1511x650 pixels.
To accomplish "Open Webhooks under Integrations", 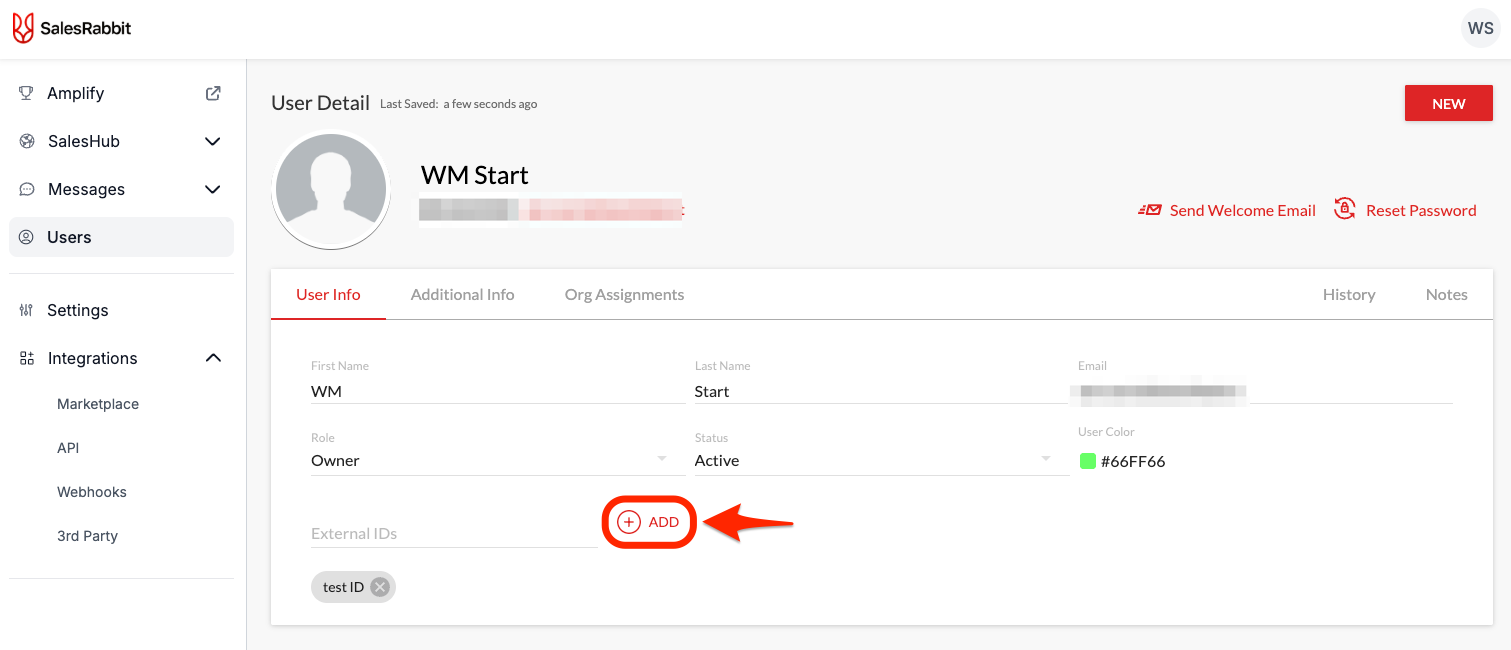I will point(92,492).
